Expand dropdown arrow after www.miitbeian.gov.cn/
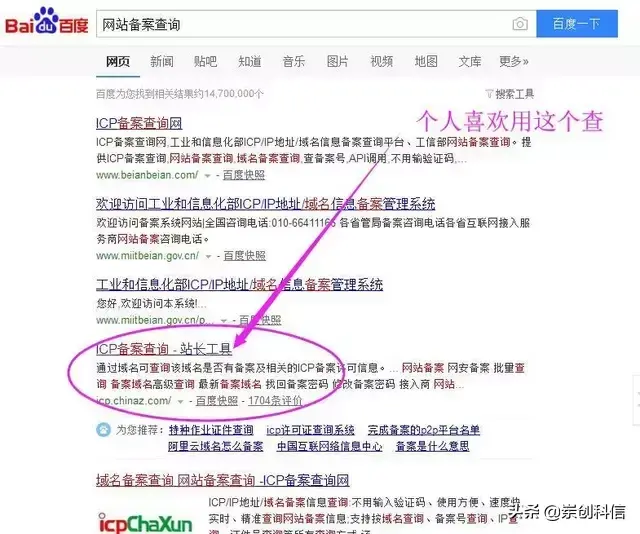Screen dimensions: 640x534 (208, 257)
